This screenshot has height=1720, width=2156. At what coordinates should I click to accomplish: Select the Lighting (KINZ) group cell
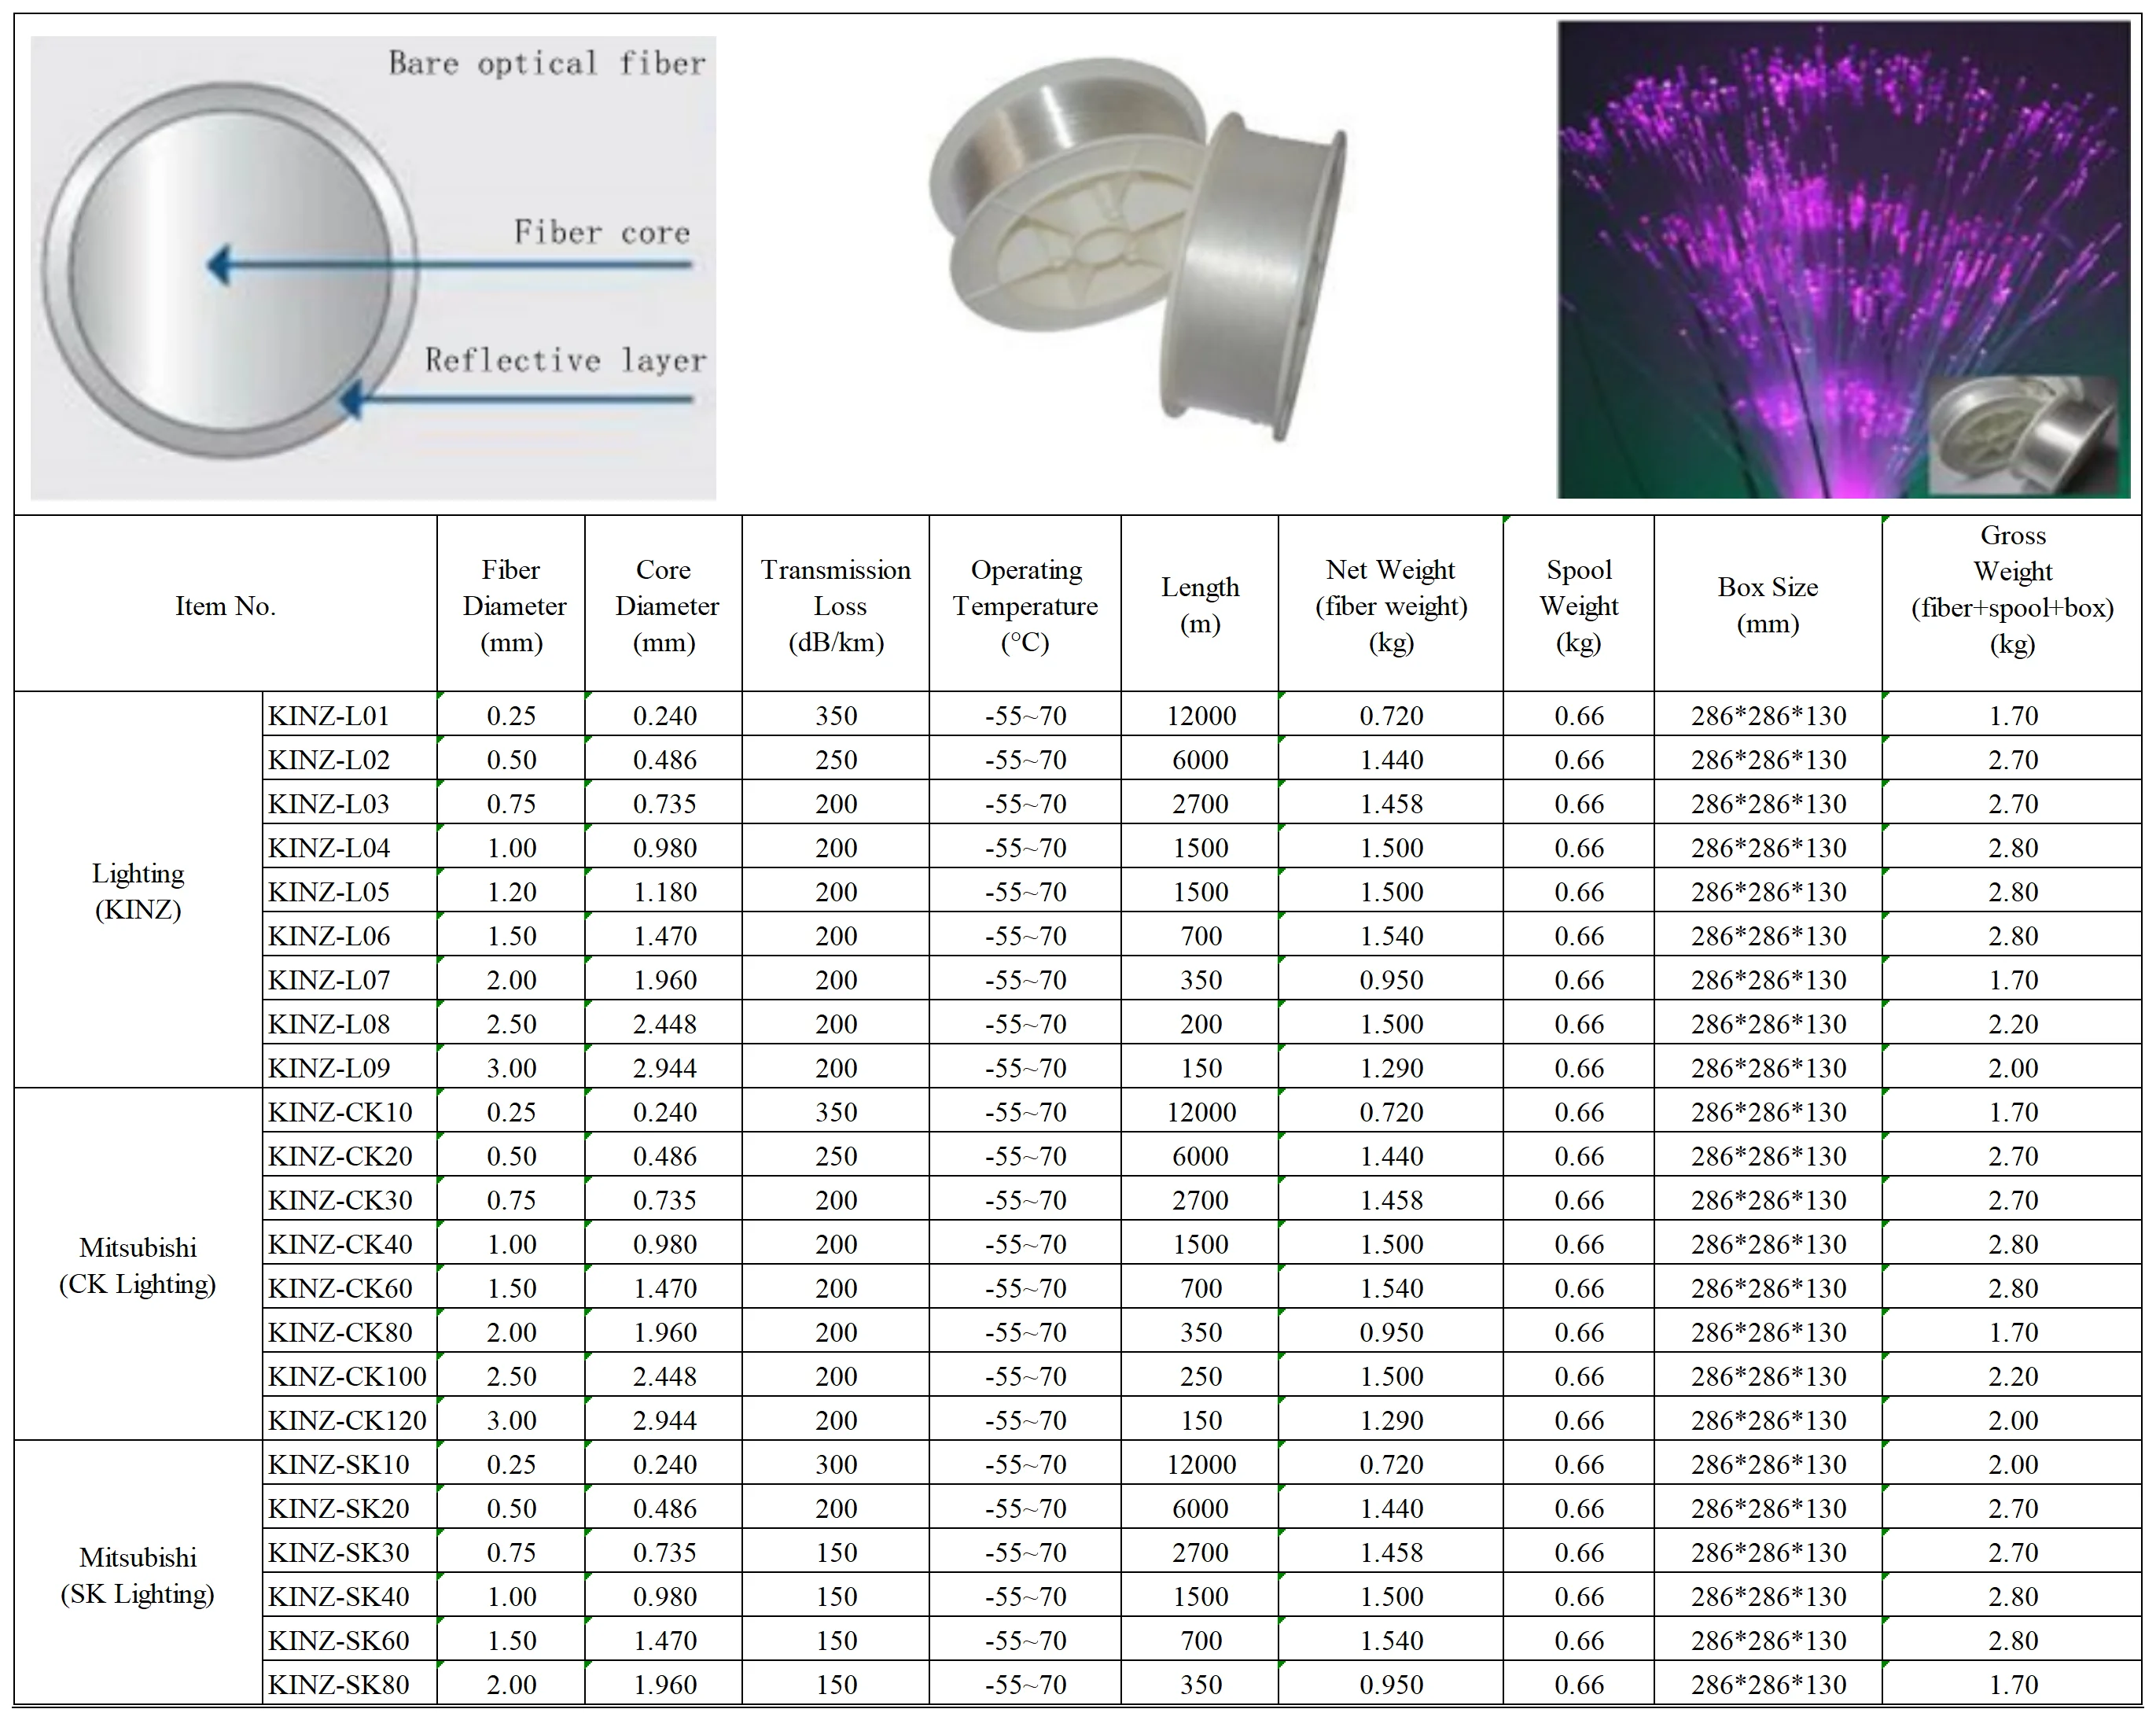(138, 890)
